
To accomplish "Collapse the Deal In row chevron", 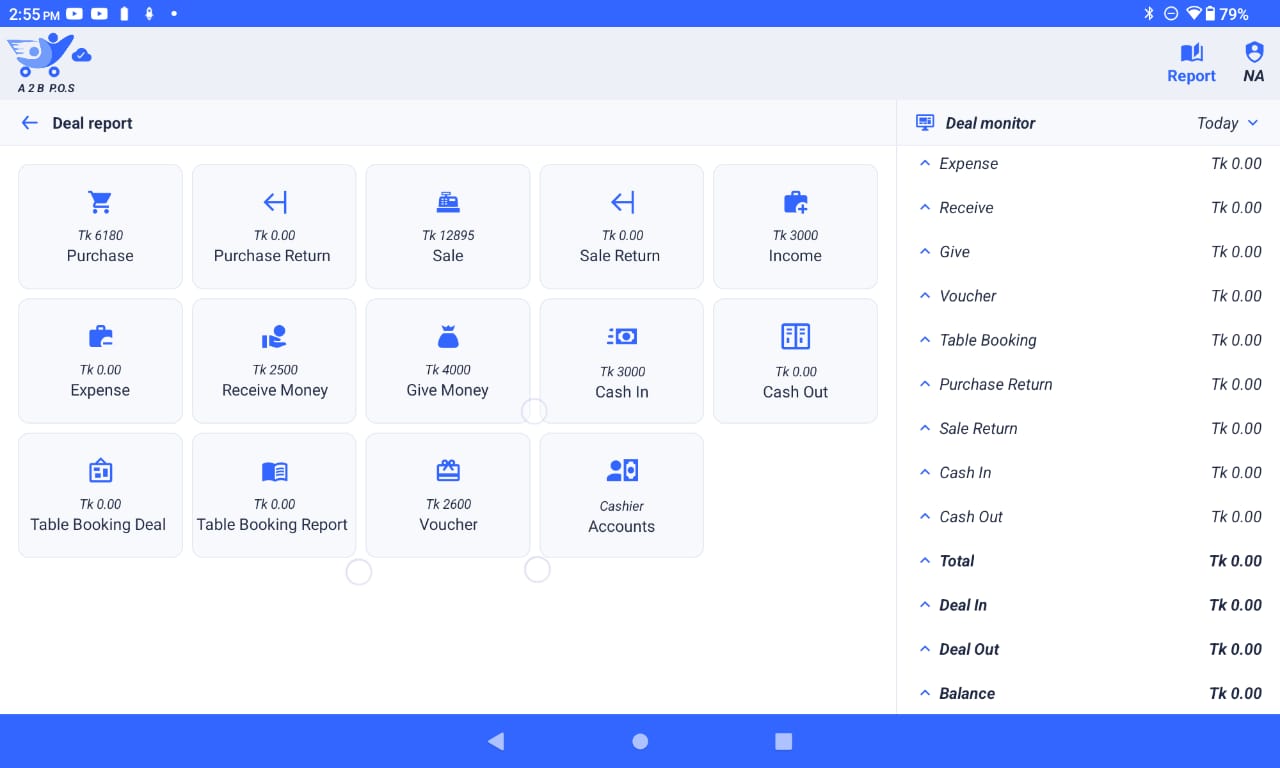I will 924,605.
